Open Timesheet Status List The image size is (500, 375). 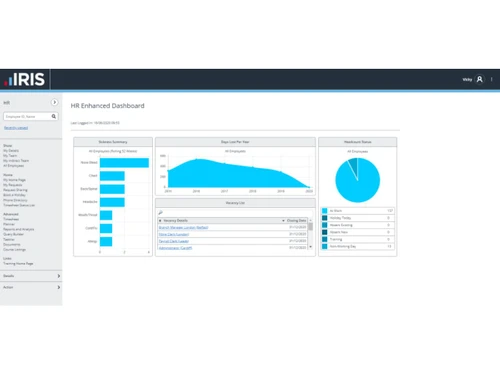tap(19, 205)
